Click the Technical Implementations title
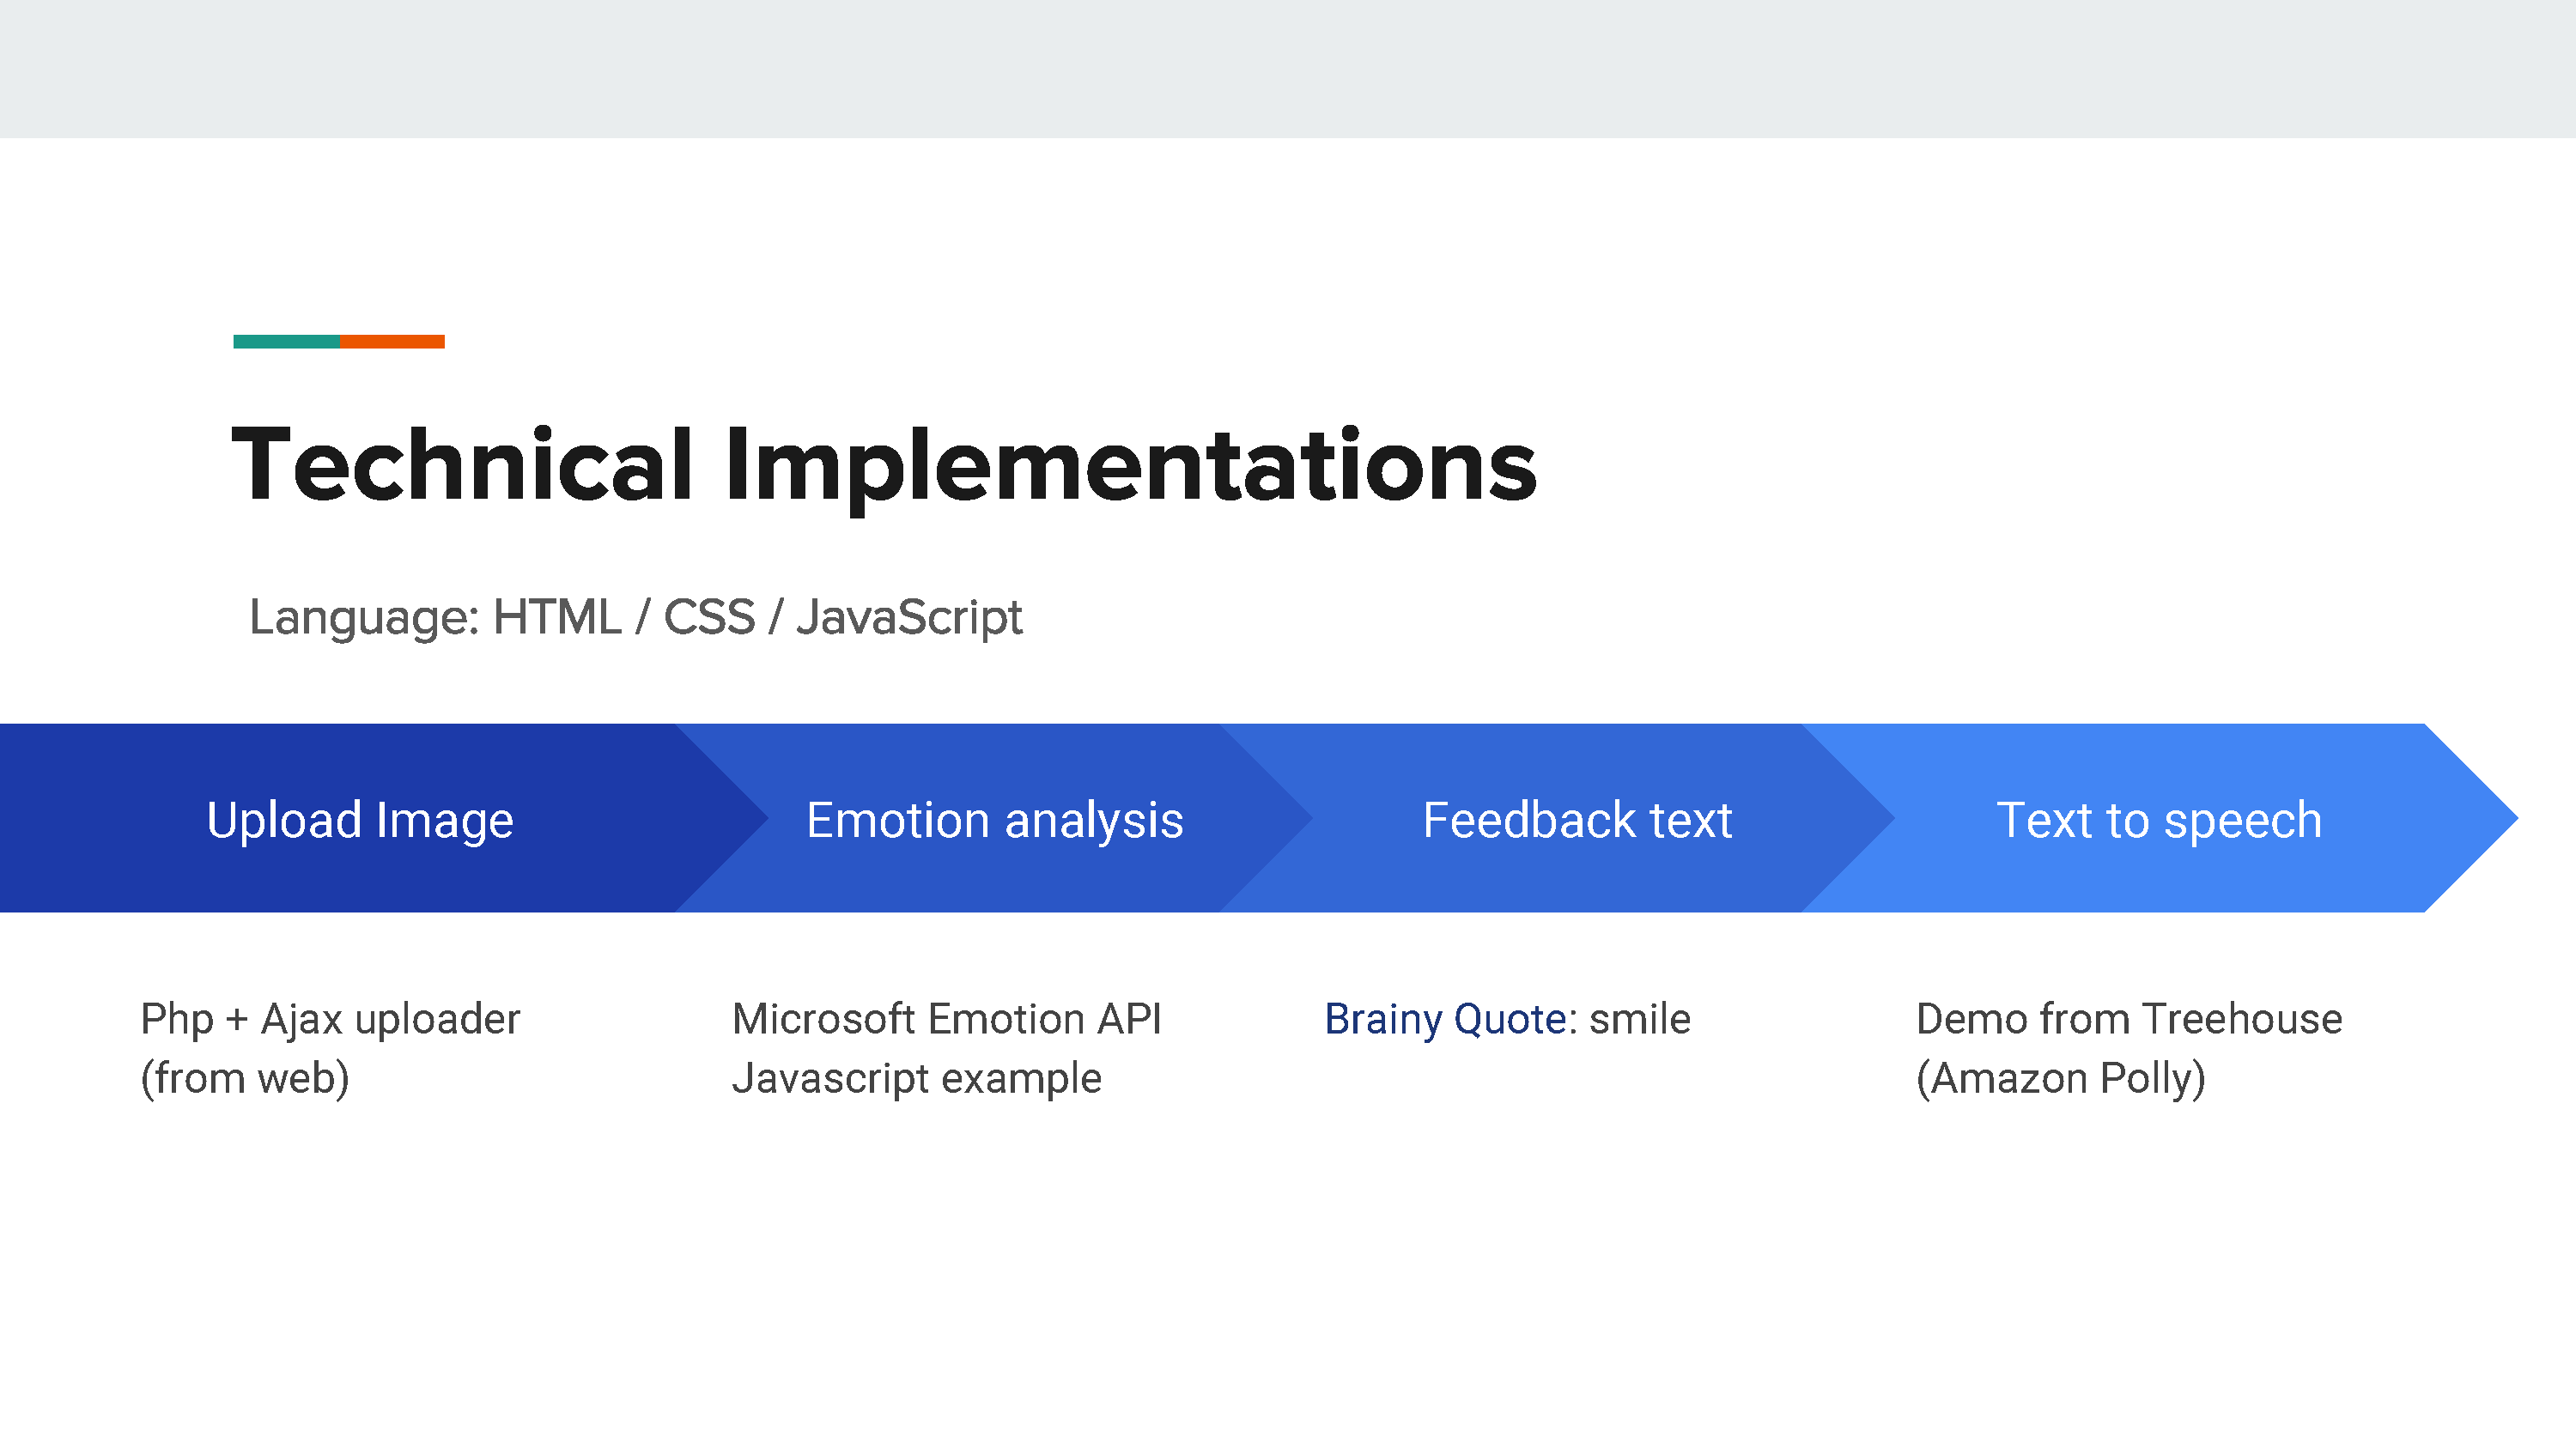This screenshot has height=1449, width=2576. click(884, 466)
